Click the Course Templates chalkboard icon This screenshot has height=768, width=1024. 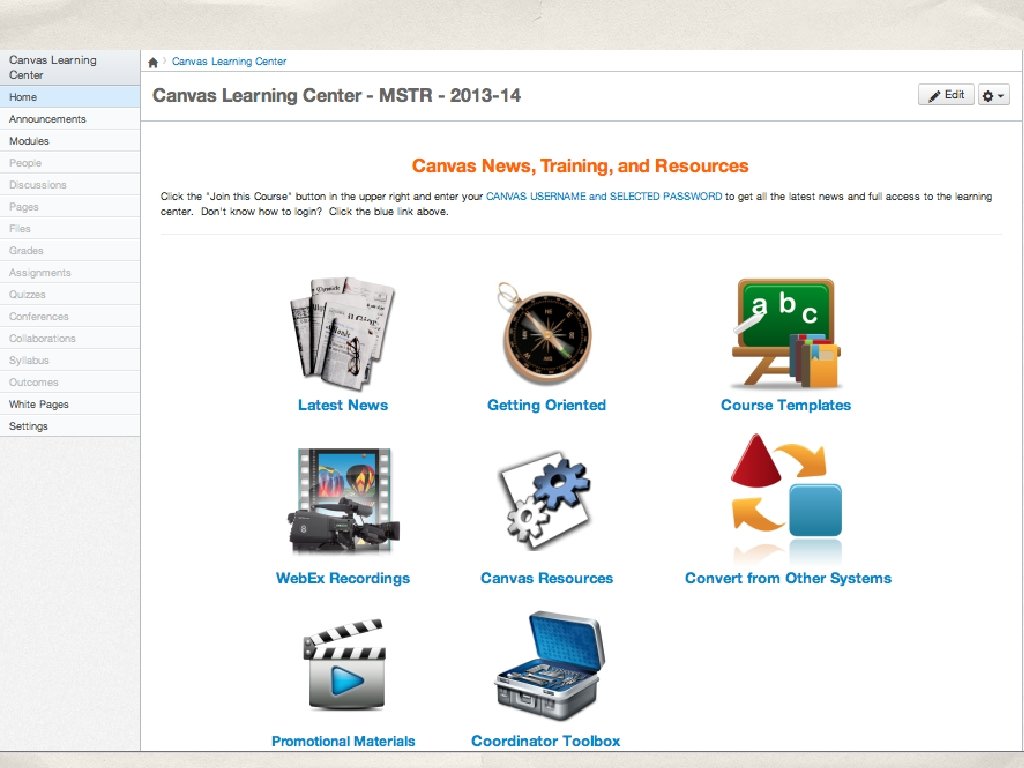point(786,333)
